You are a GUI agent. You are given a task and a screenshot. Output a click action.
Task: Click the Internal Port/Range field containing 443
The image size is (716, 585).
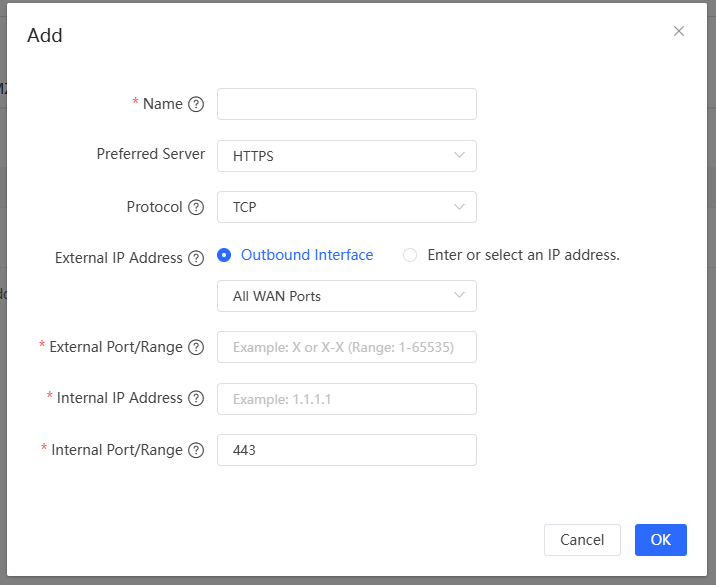[x=346, y=450]
